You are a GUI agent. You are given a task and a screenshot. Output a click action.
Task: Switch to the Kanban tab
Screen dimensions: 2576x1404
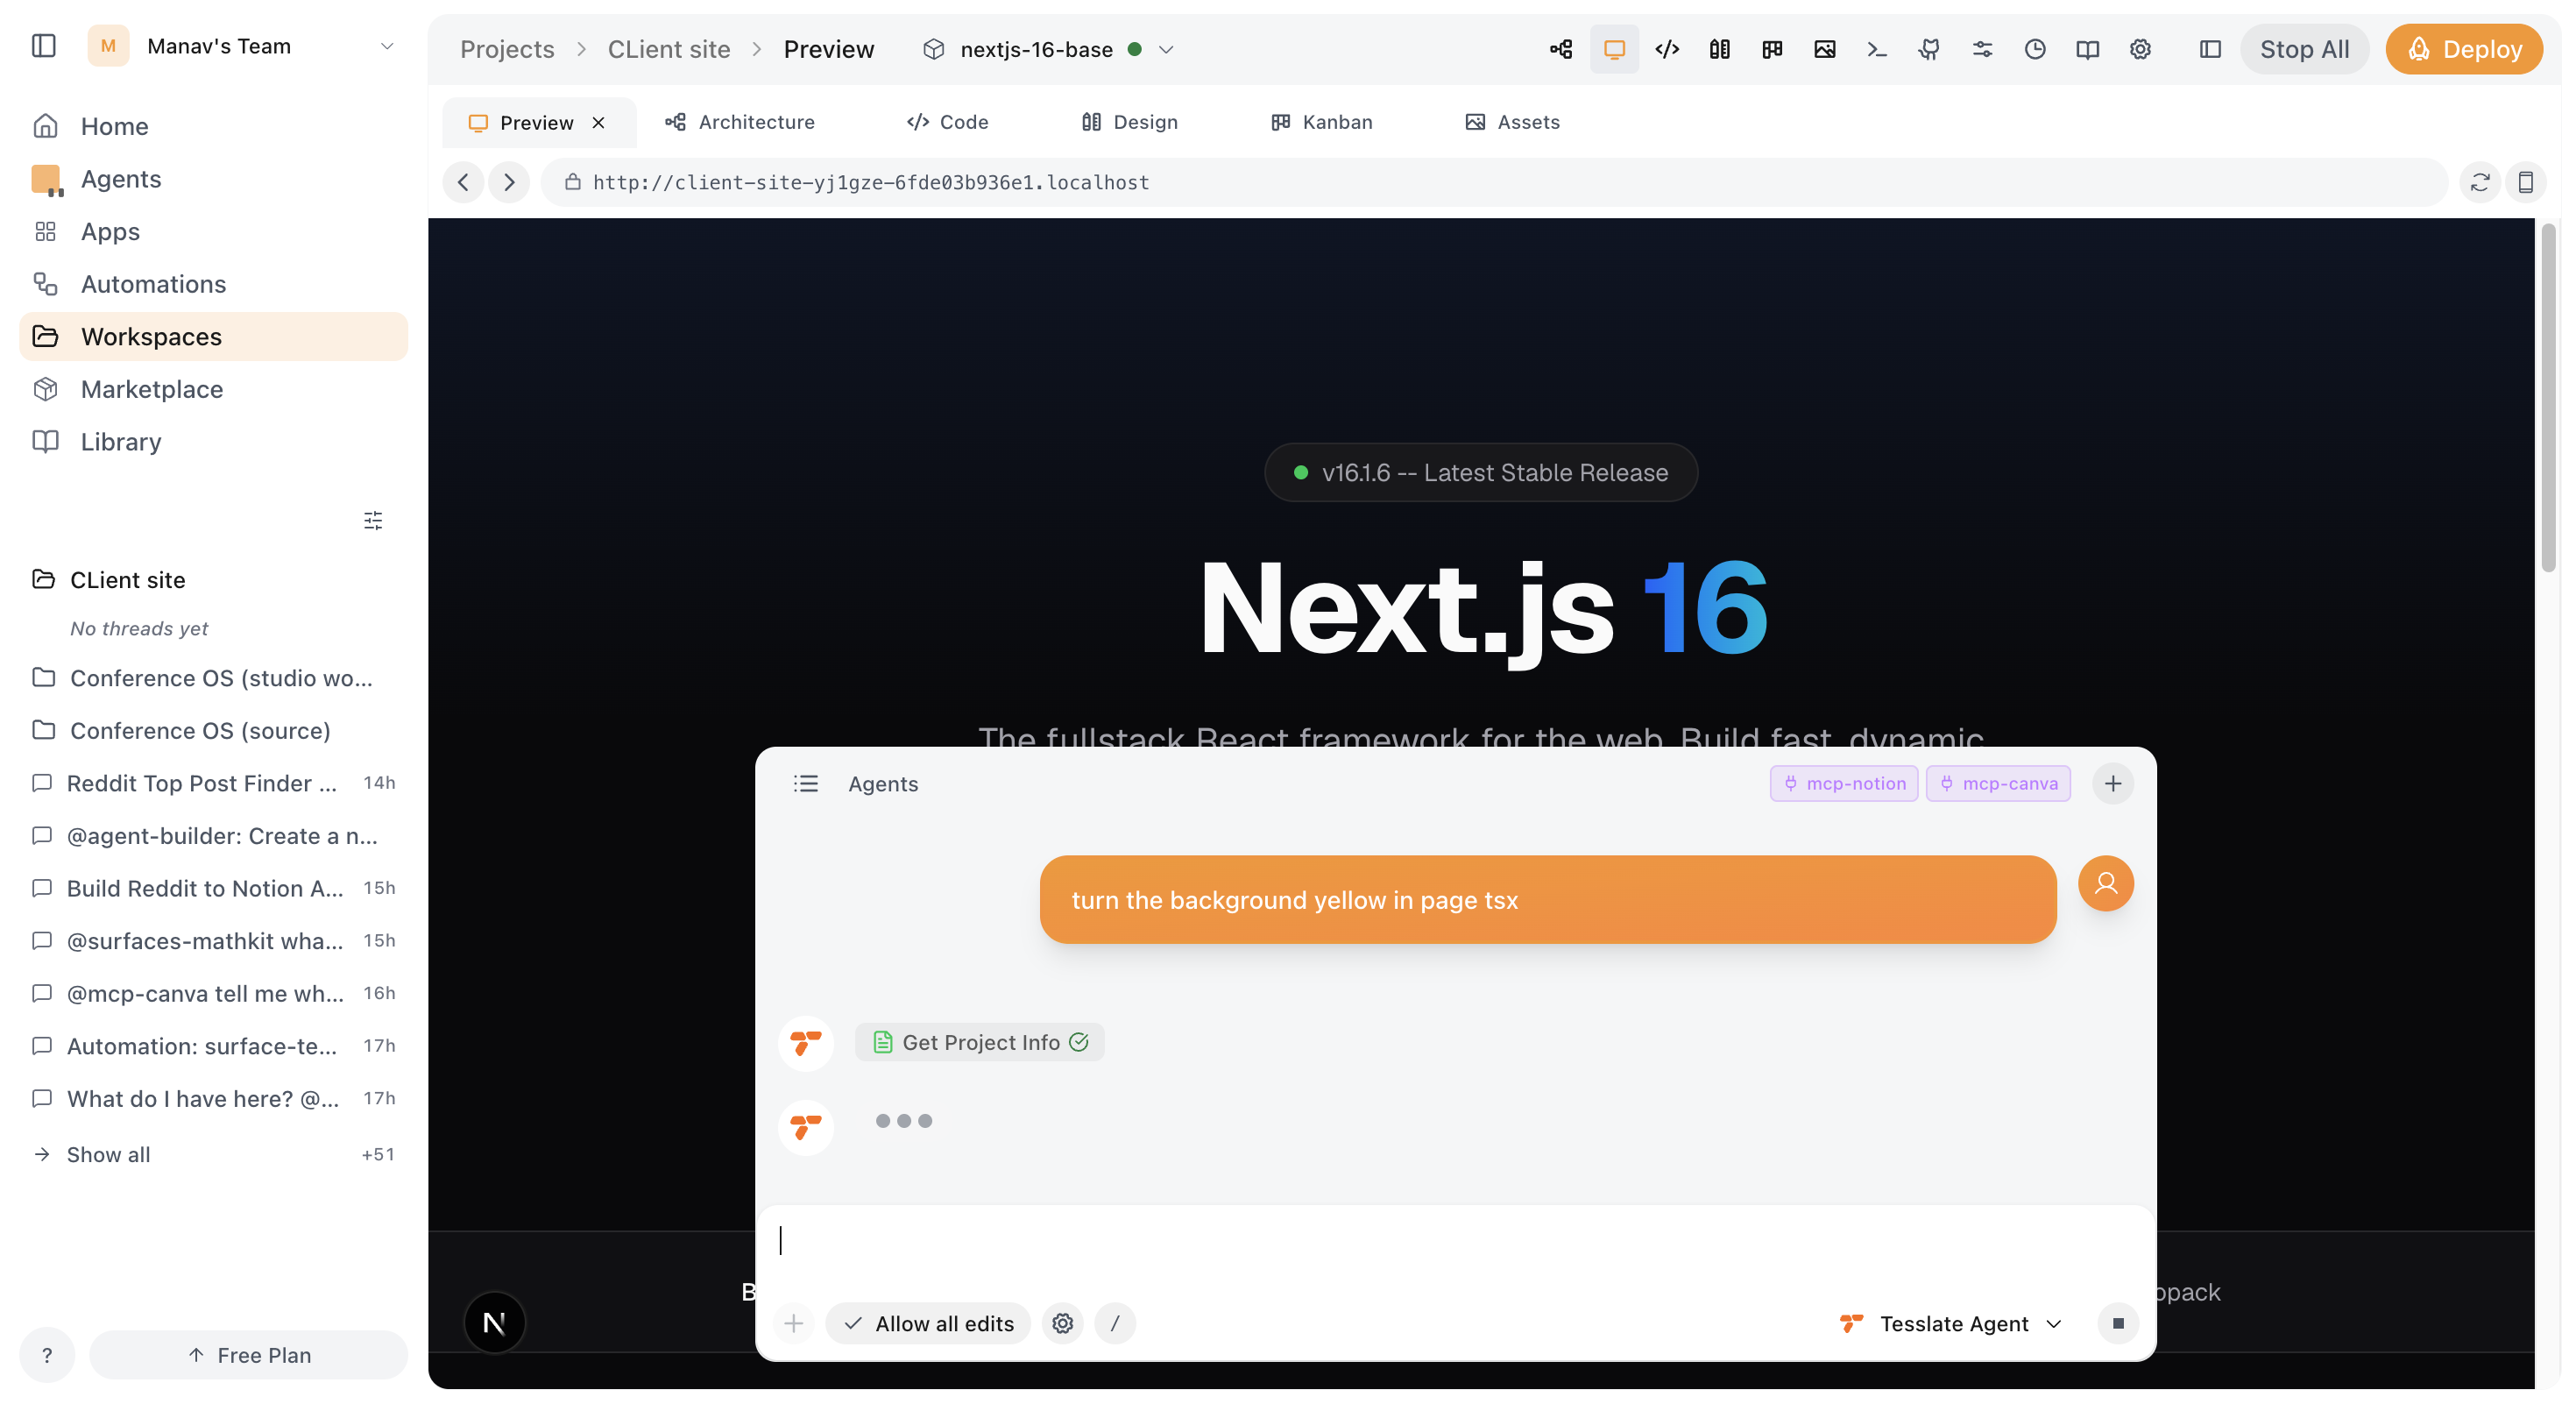(x=1322, y=122)
